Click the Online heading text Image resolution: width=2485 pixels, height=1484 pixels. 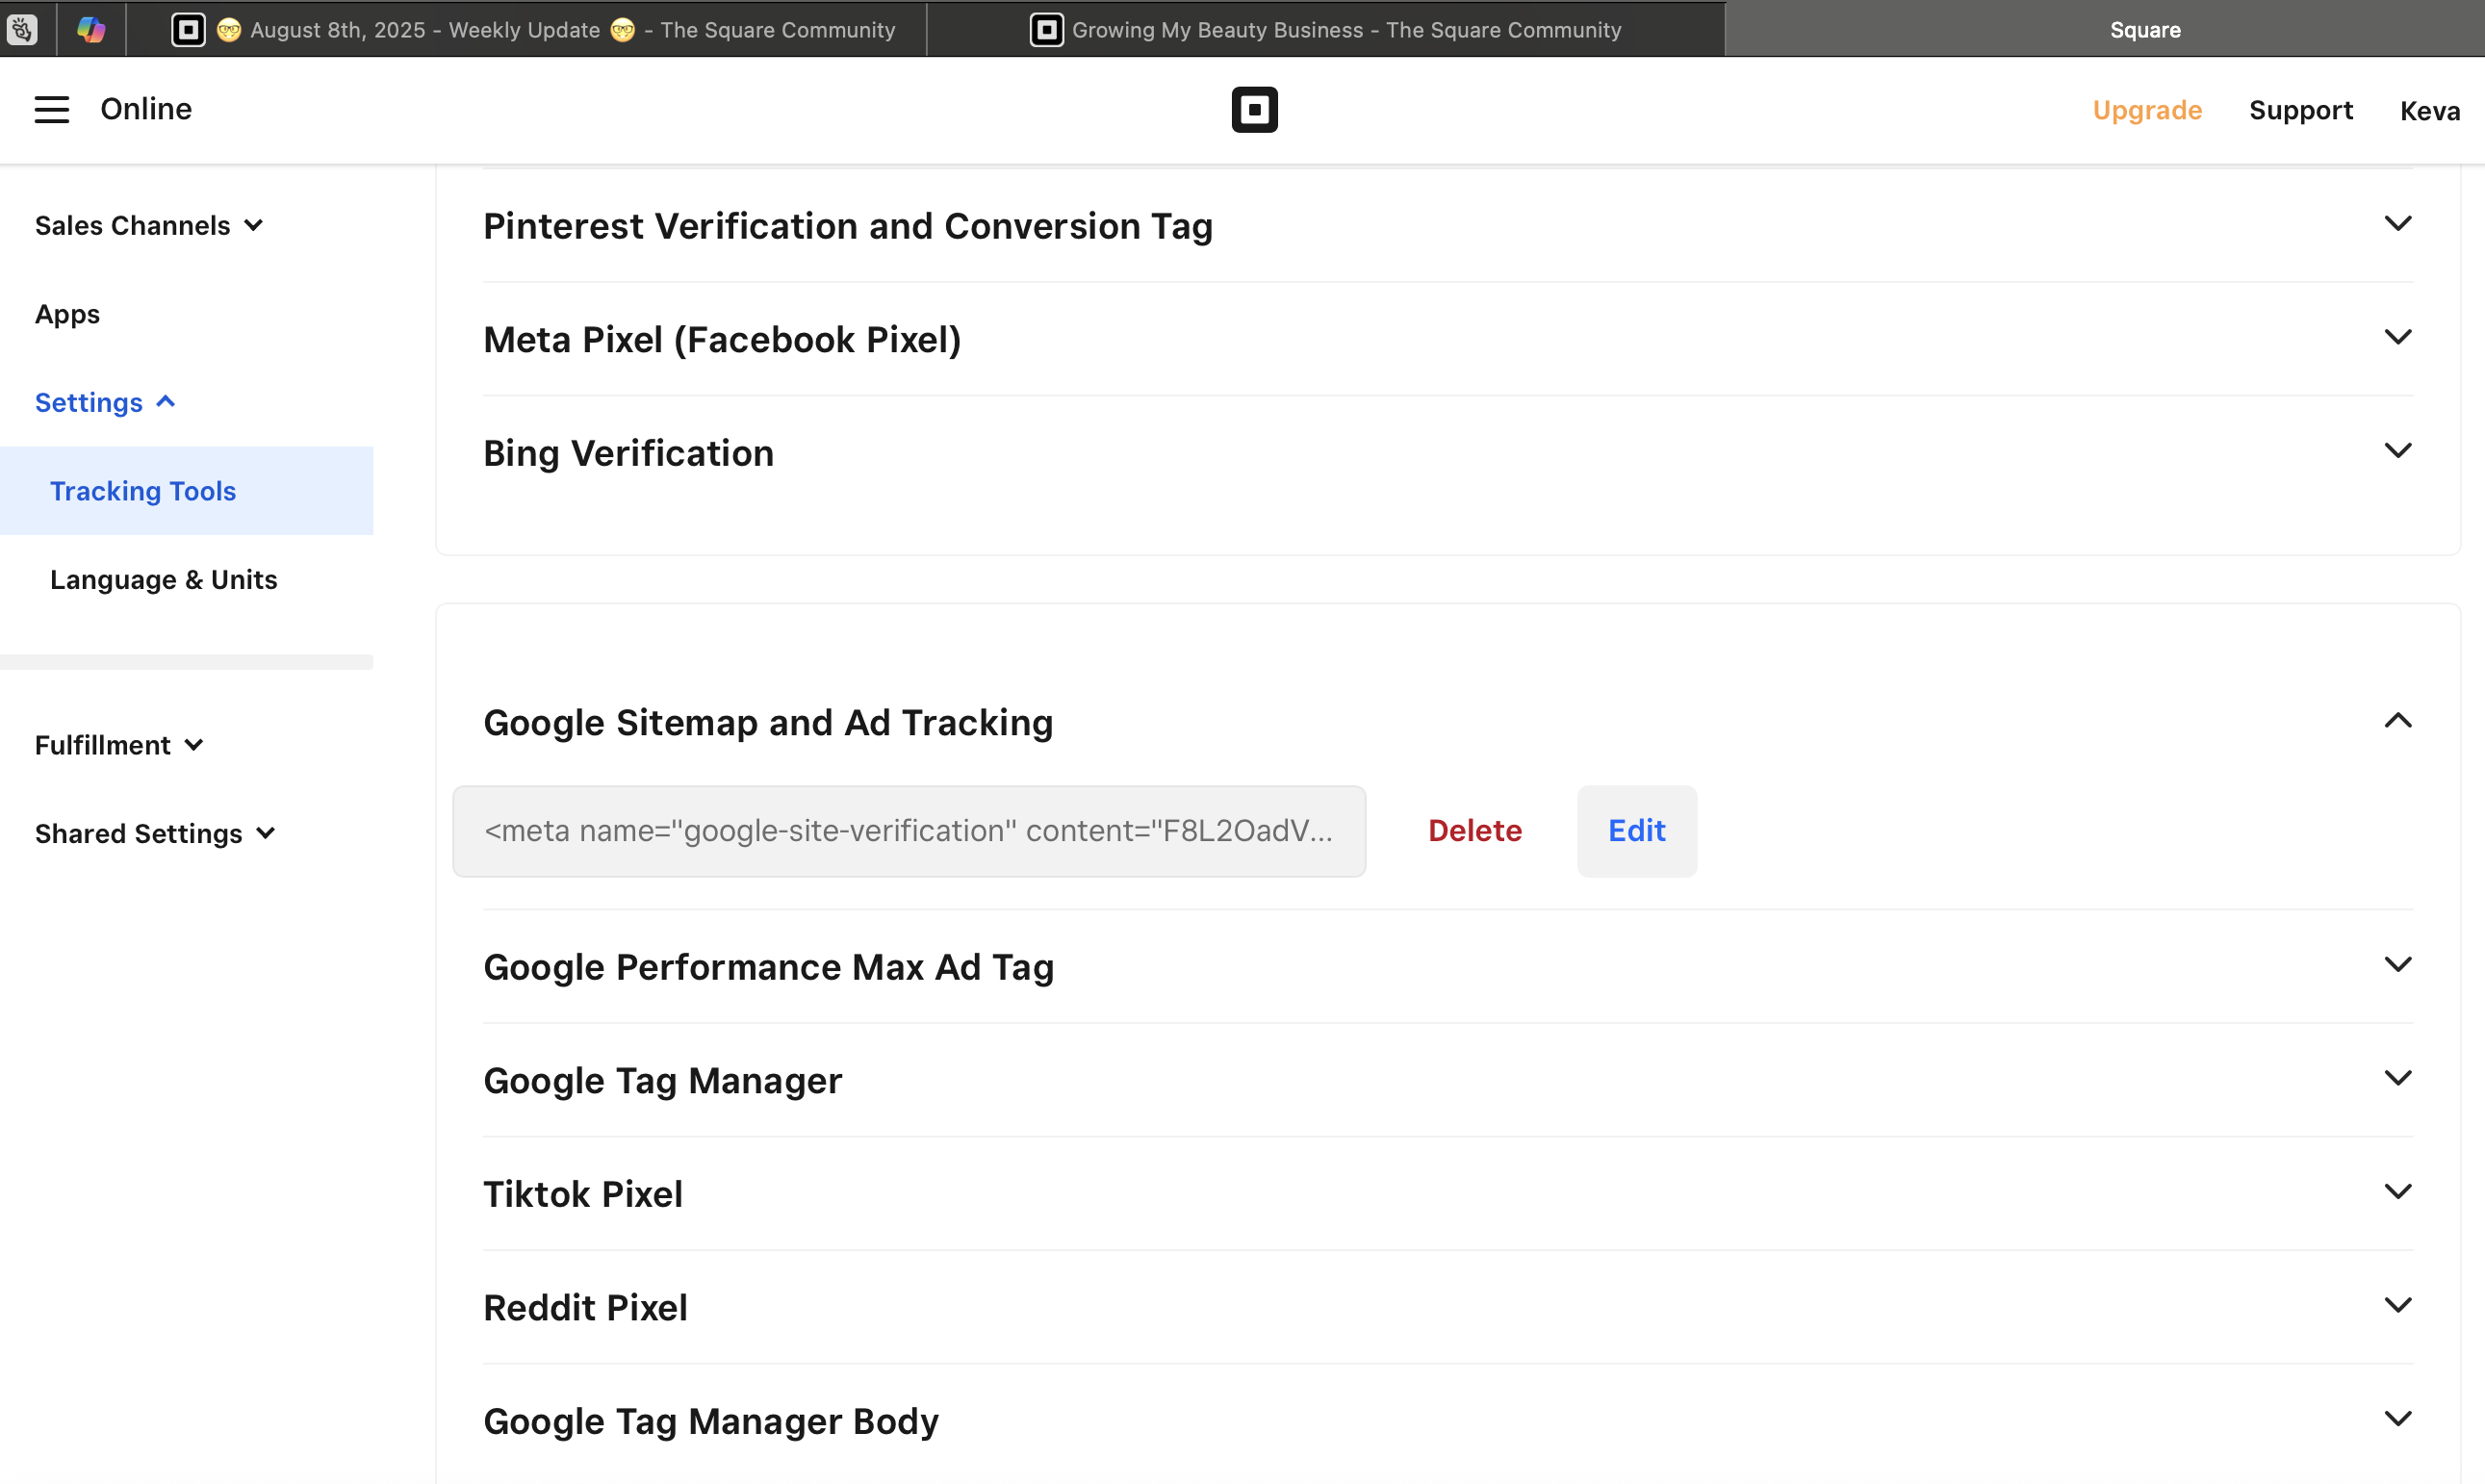pos(146,109)
